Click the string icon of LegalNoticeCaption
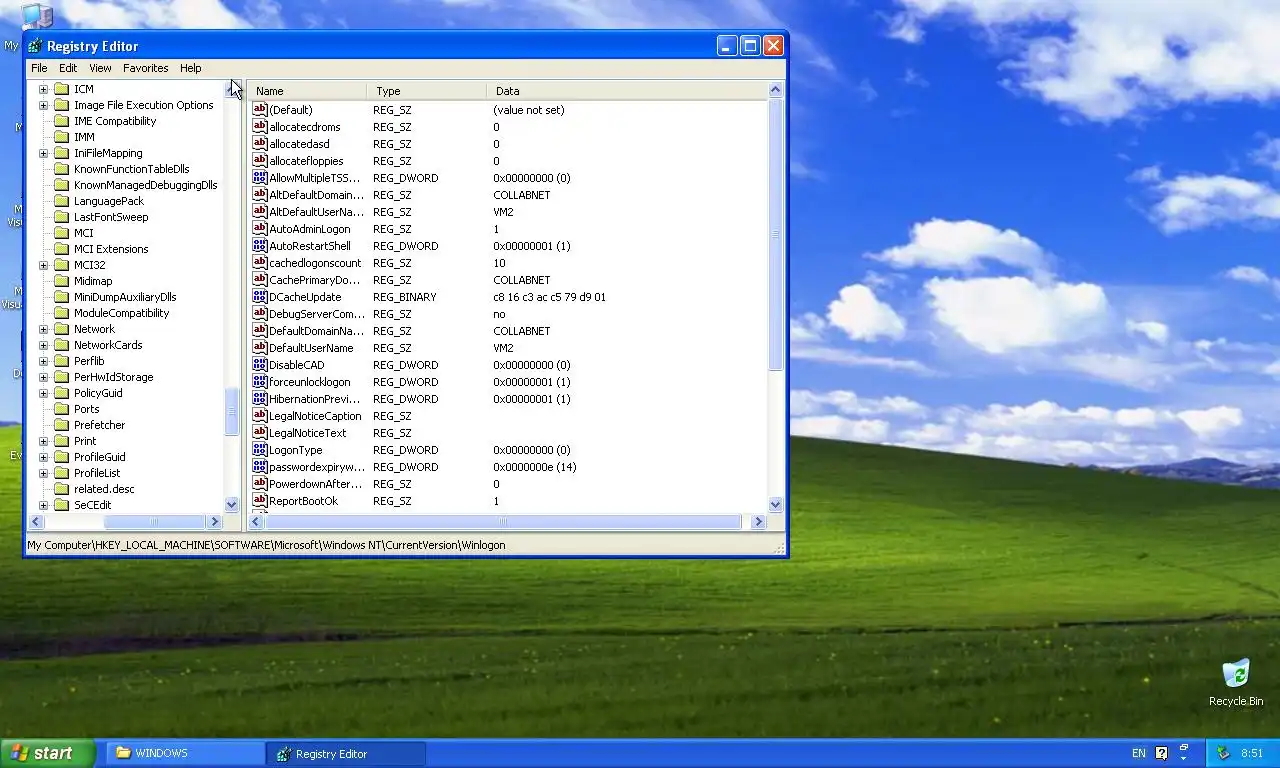 click(x=260, y=416)
